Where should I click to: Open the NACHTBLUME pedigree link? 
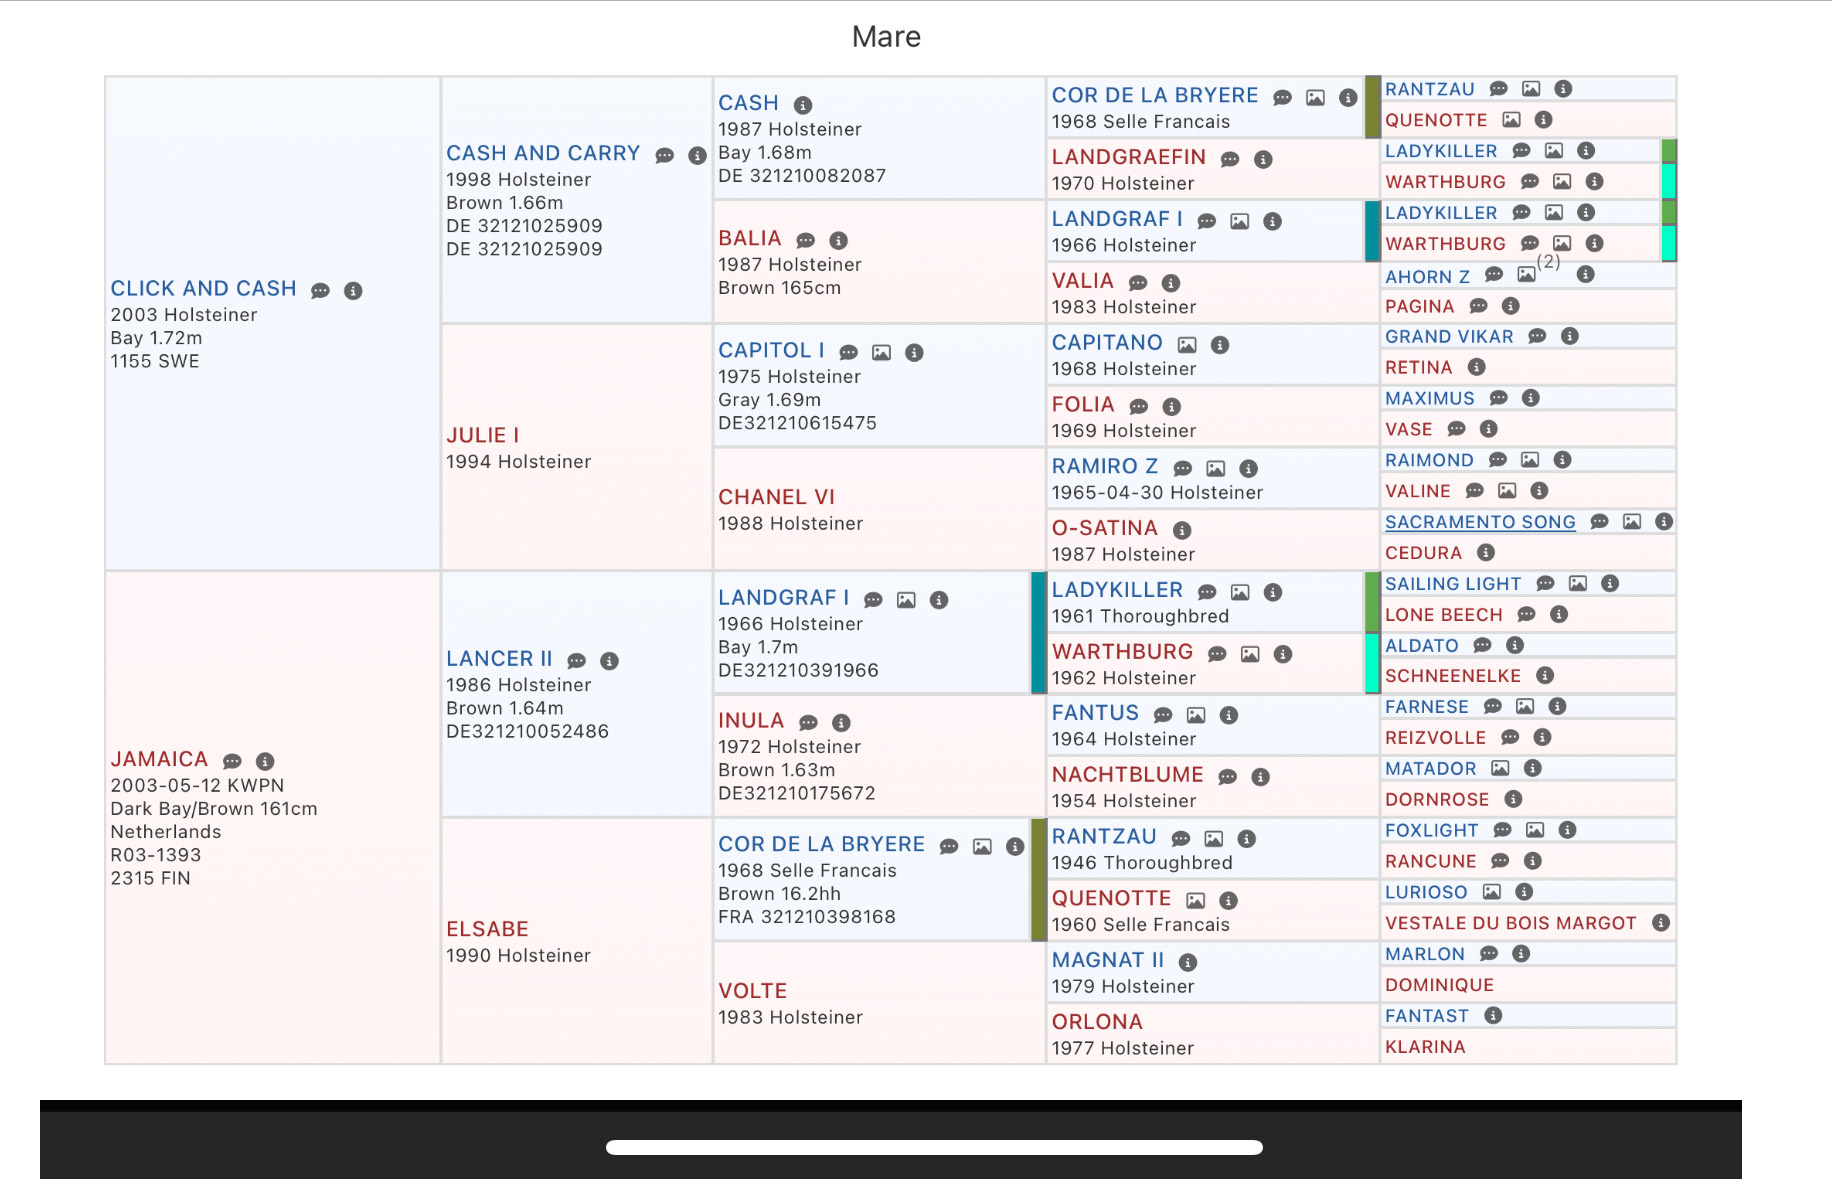(1128, 774)
